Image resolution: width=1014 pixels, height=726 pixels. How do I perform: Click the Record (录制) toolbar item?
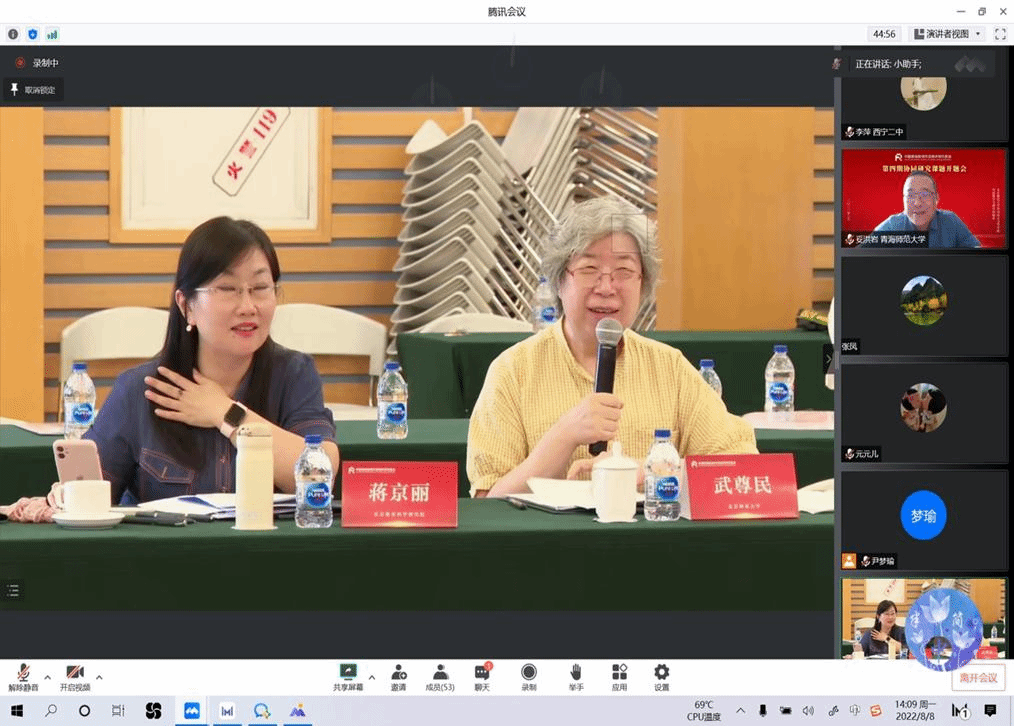(529, 677)
